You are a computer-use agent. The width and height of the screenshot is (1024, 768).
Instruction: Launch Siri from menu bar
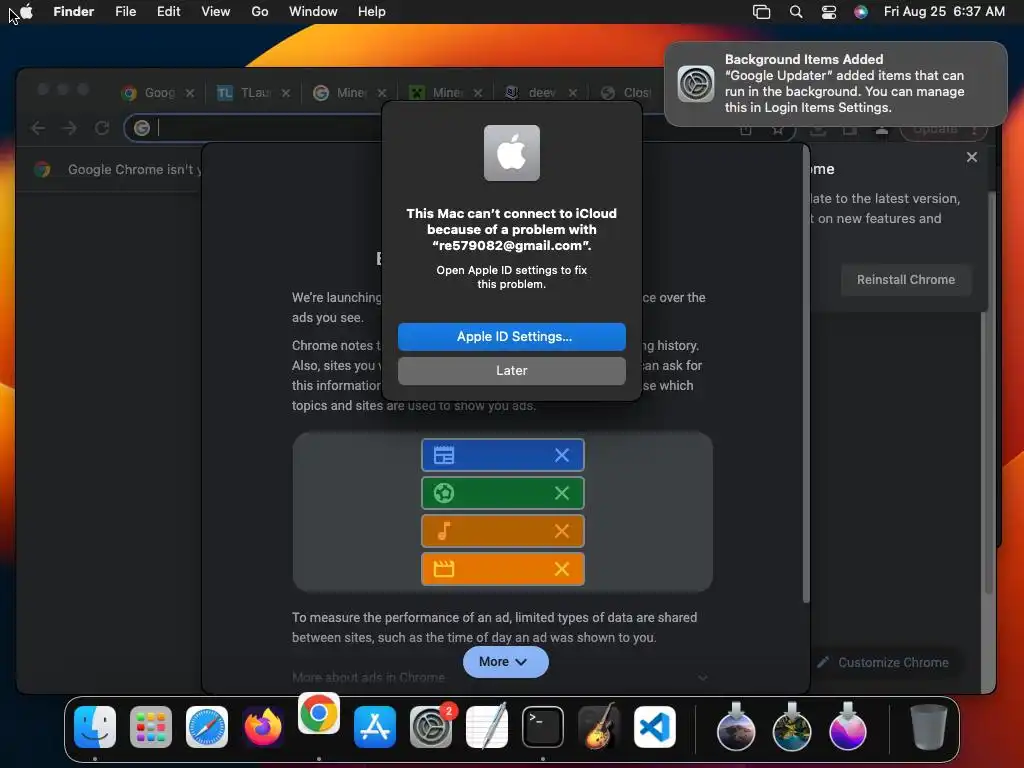click(861, 12)
